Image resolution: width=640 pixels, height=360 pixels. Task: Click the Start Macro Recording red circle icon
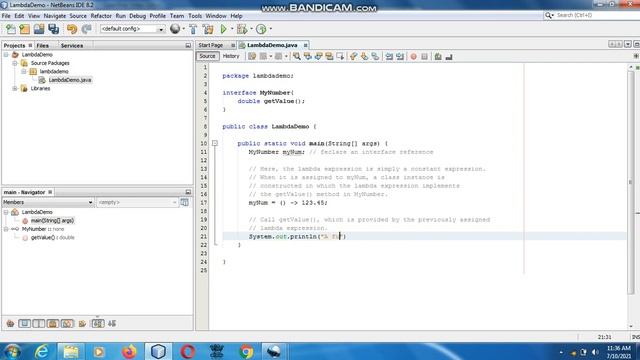(x=413, y=56)
